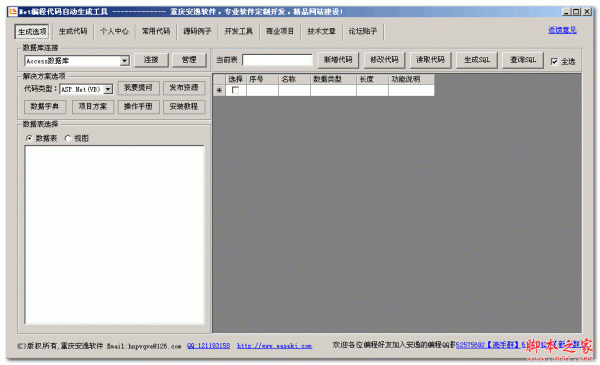Click the application icon in the title bar

13,11
